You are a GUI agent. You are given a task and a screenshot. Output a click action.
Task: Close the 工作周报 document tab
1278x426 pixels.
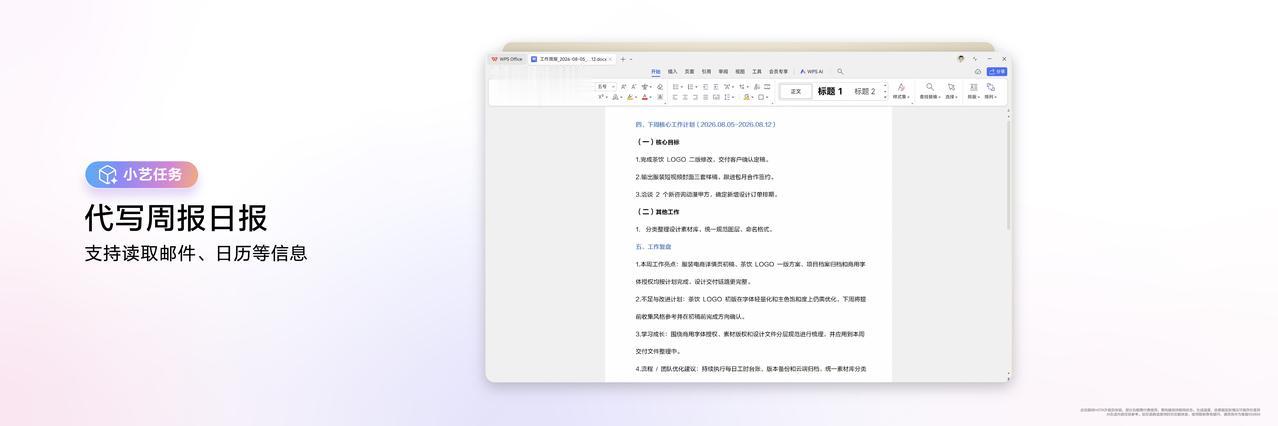point(610,59)
